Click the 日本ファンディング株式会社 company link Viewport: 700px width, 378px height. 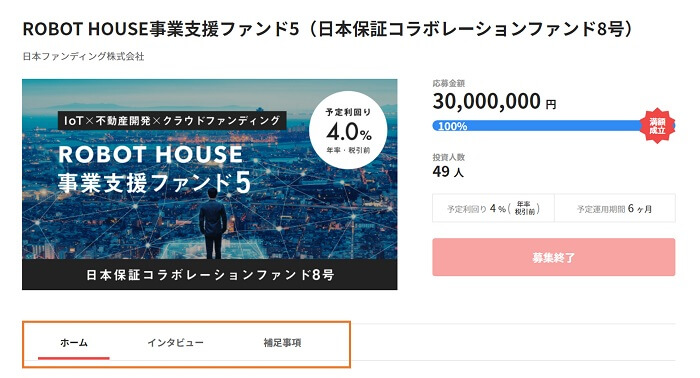[x=83, y=56]
